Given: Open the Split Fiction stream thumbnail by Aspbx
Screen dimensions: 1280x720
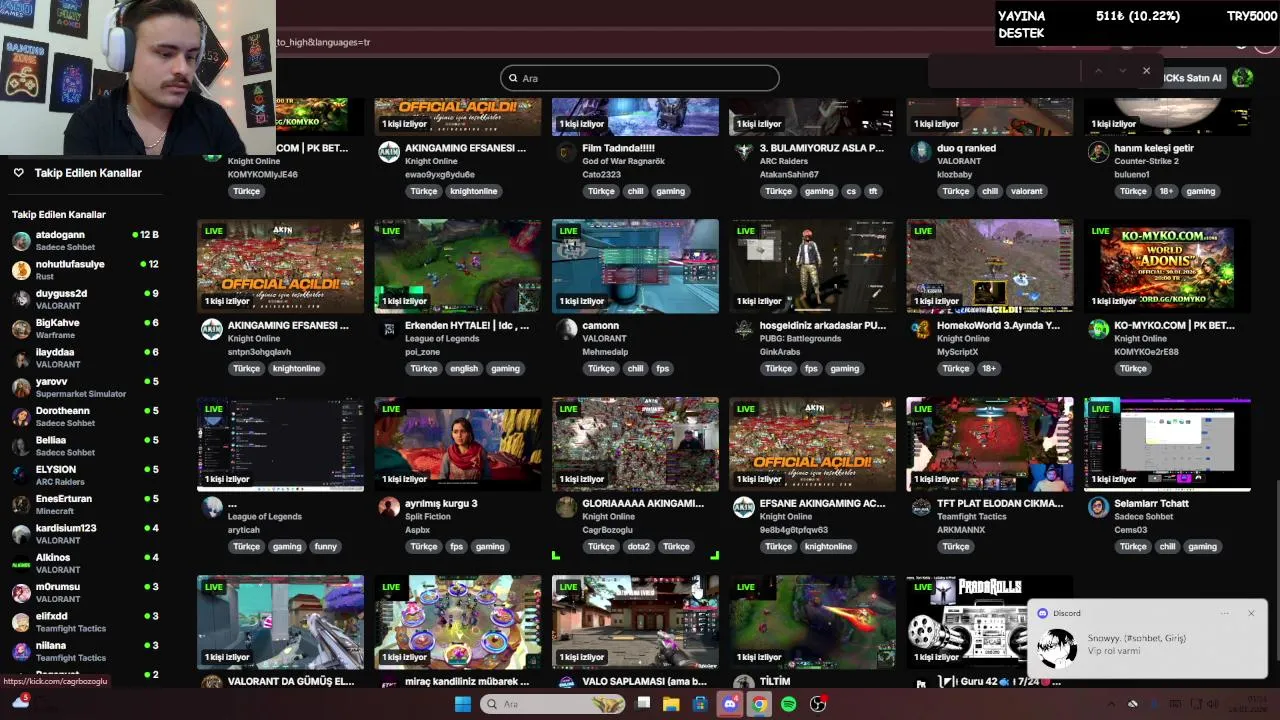Looking at the screenshot, I should tap(458, 444).
